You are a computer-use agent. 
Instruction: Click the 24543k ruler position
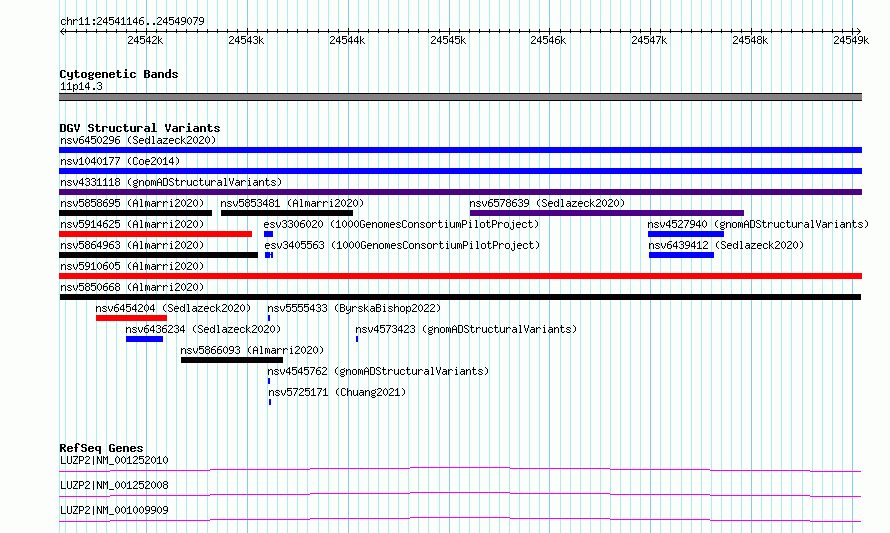[x=246, y=40]
